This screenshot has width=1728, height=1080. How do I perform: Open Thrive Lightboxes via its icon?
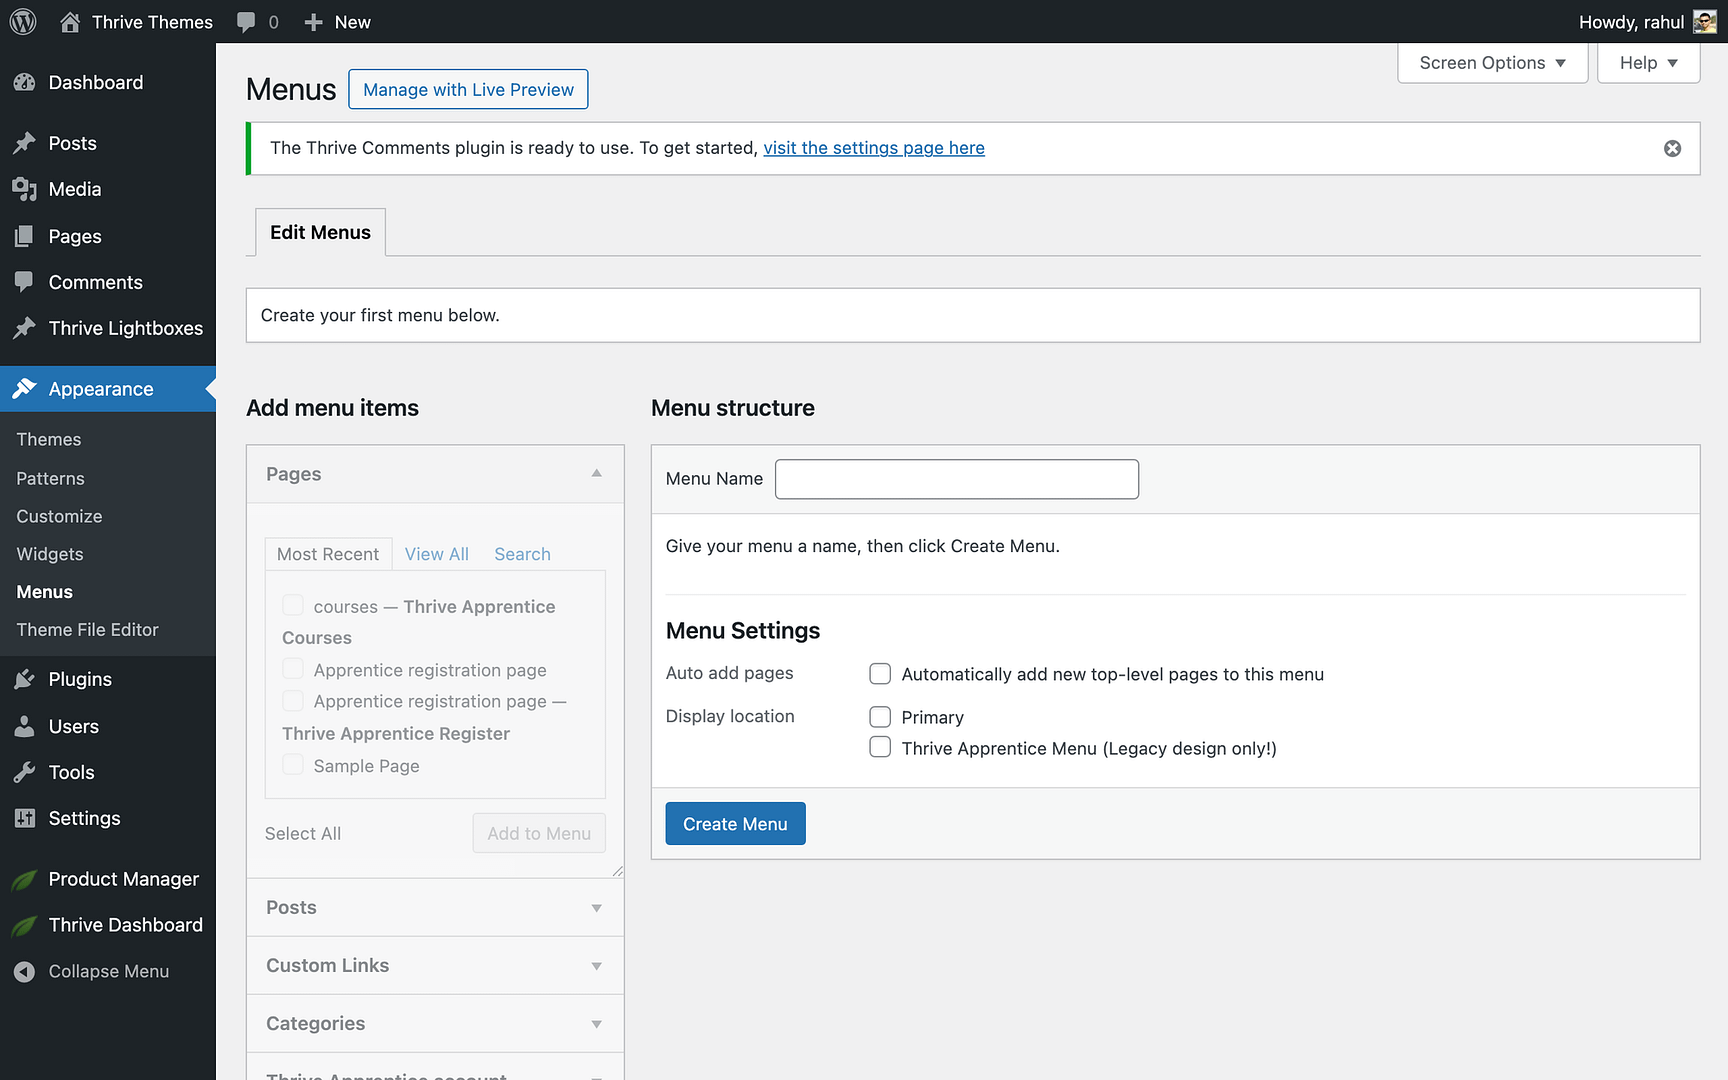tap(25, 328)
